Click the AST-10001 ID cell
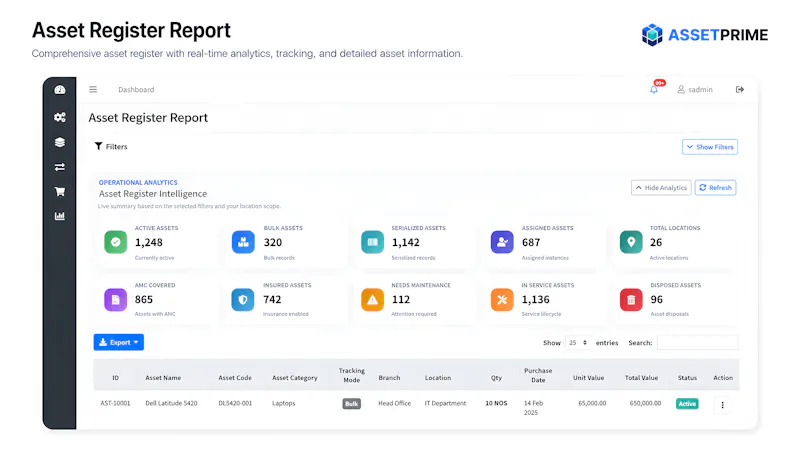Viewport: 800px width, 450px height. 115,403
